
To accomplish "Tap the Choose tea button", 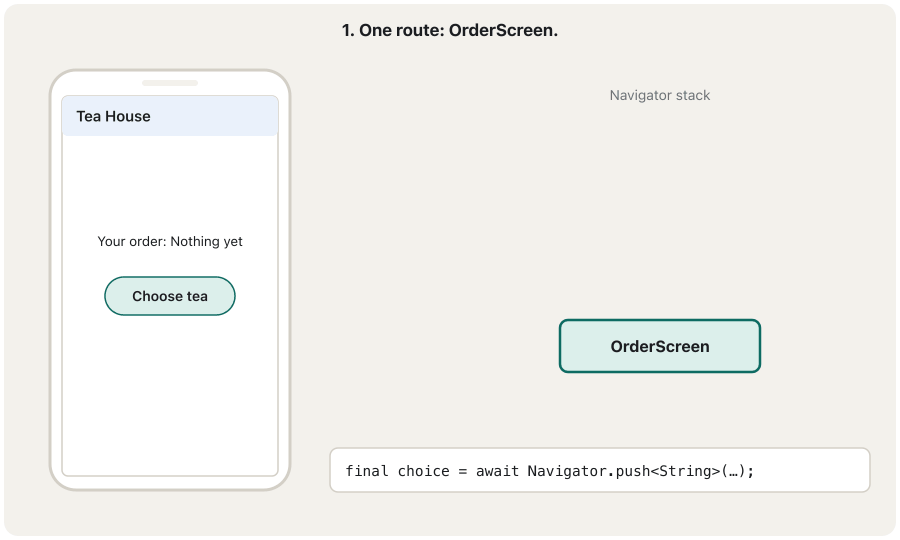I will tap(169, 296).
